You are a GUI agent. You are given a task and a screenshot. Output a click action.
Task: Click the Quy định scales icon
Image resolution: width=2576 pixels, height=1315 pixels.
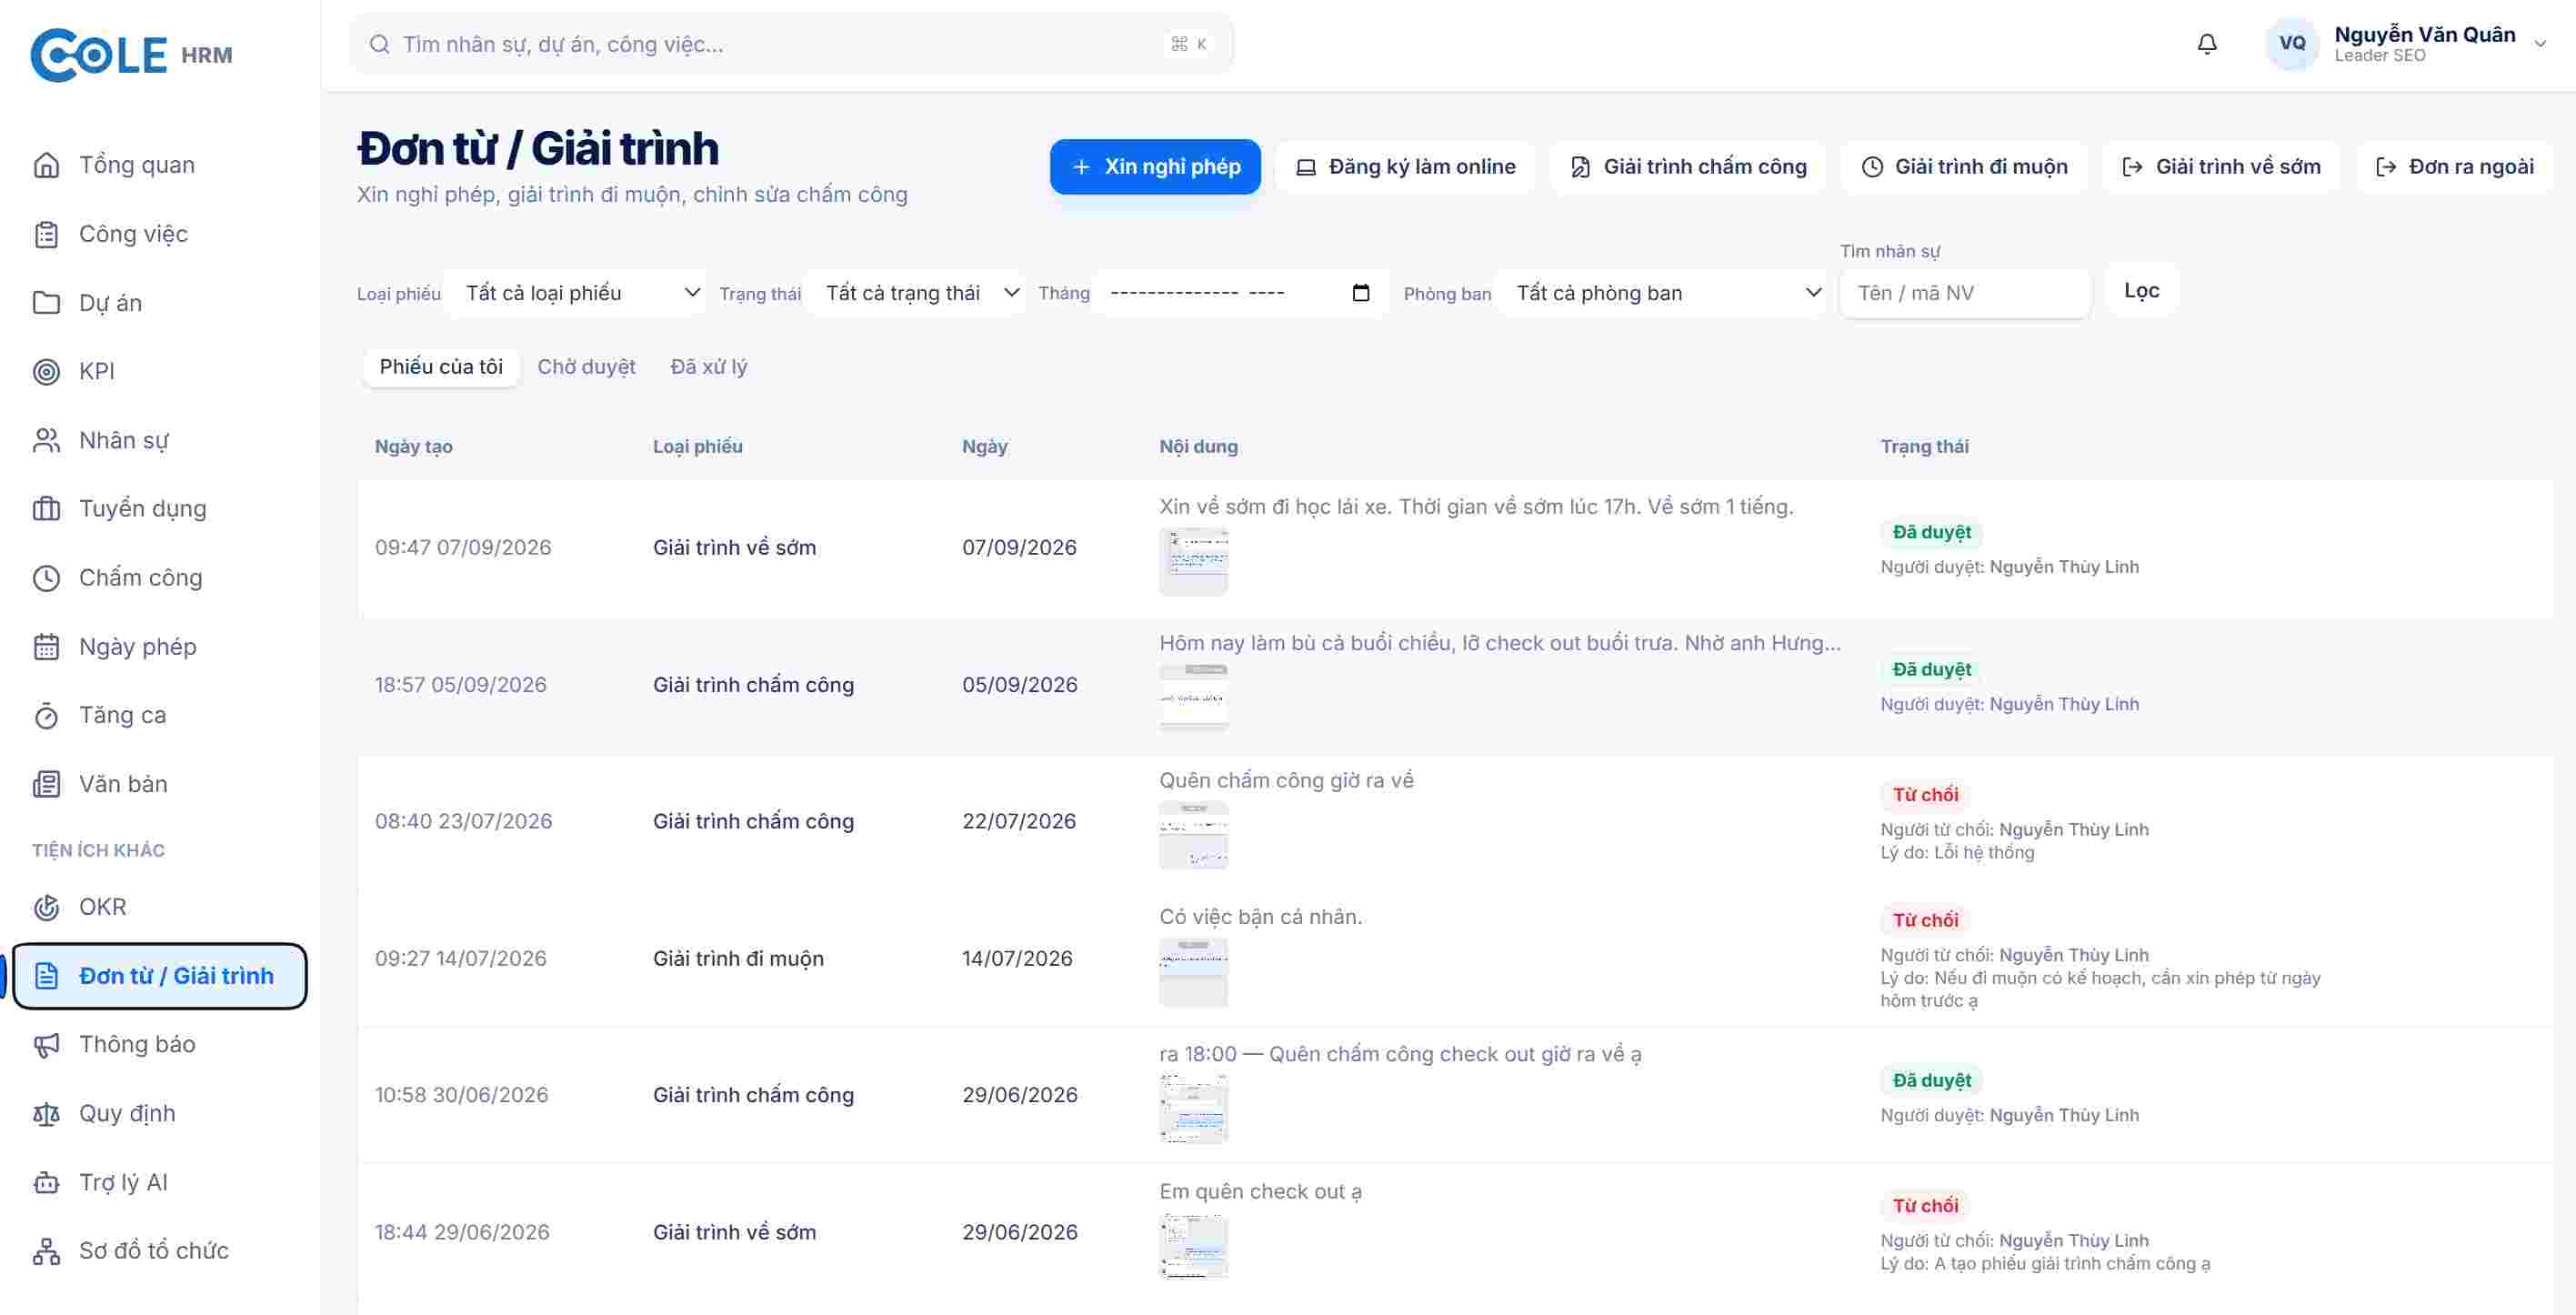tap(46, 1114)
